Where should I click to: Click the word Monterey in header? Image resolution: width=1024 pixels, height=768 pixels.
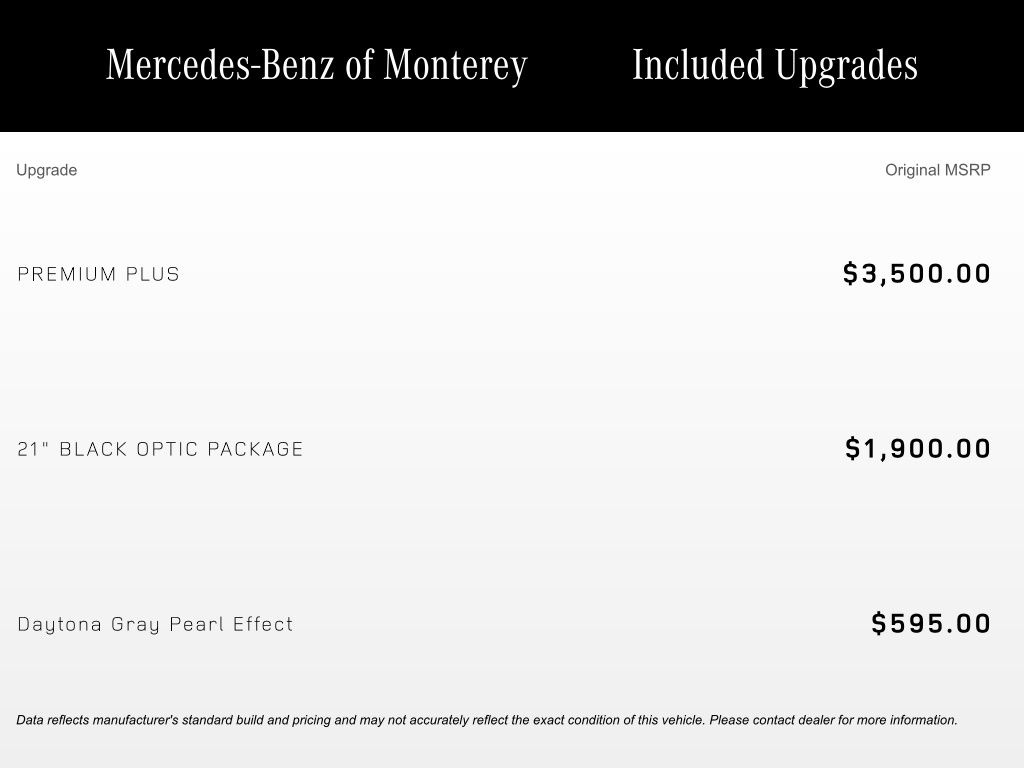coord(455,65)
